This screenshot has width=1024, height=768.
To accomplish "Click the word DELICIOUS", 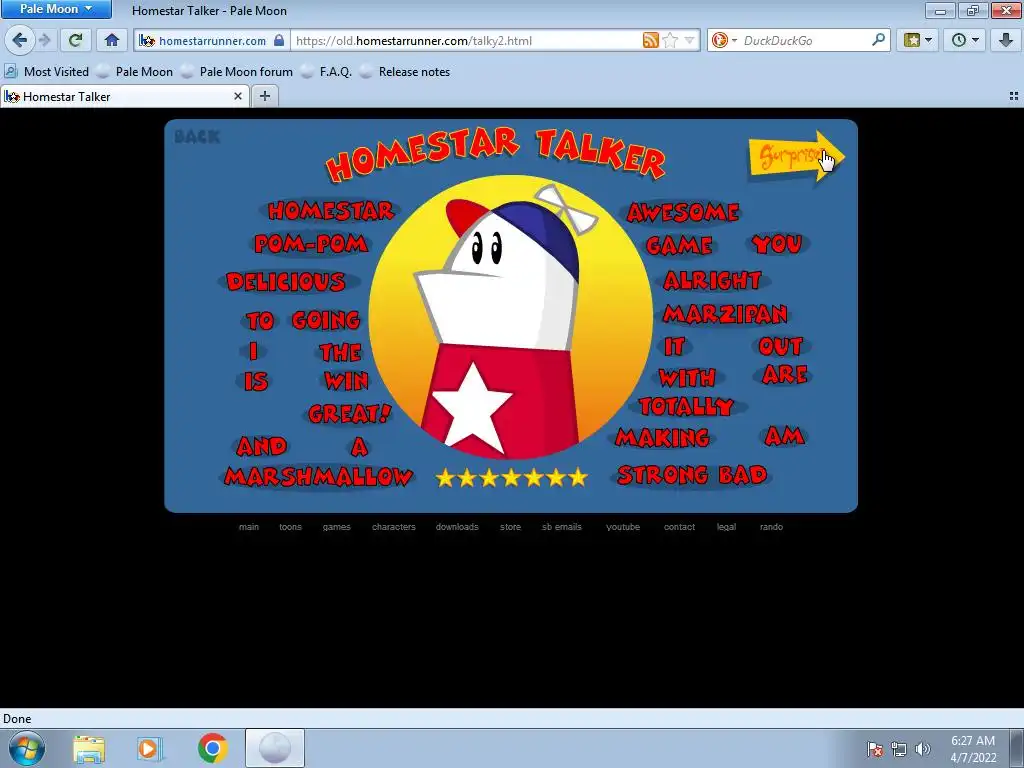I will point(286,281).
